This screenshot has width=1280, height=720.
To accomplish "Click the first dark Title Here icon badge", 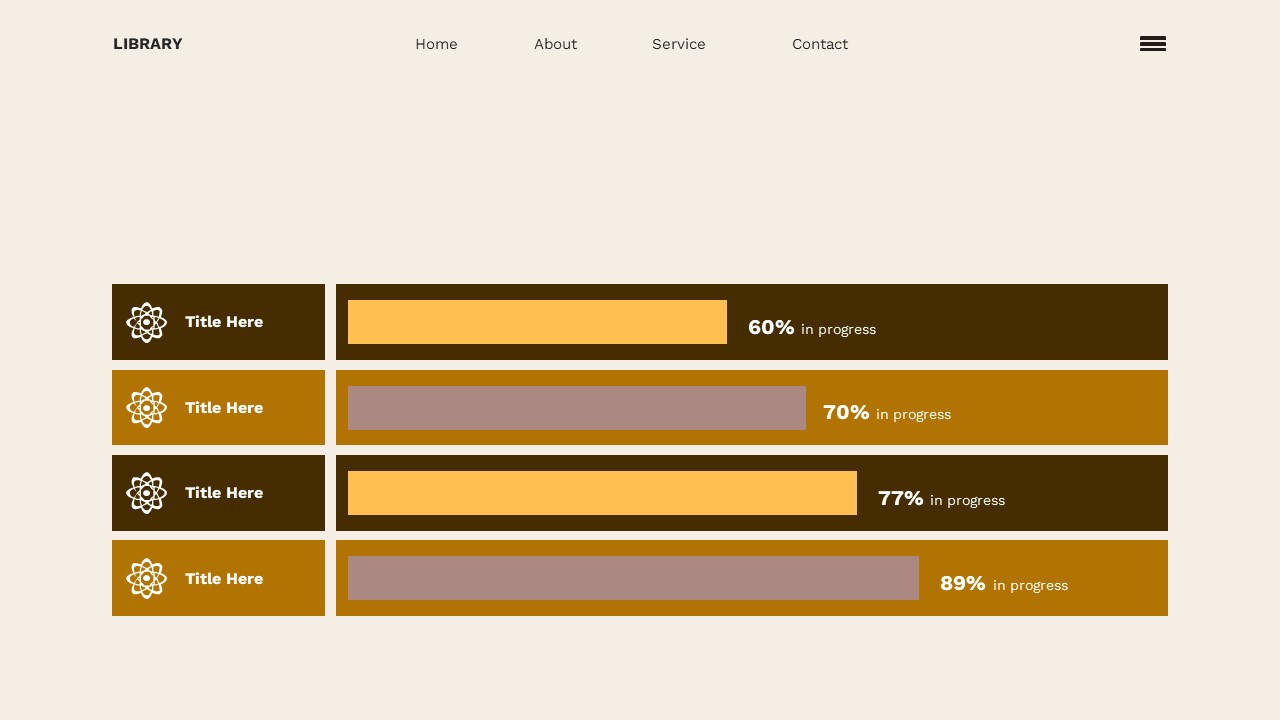I will pos(218,322).
